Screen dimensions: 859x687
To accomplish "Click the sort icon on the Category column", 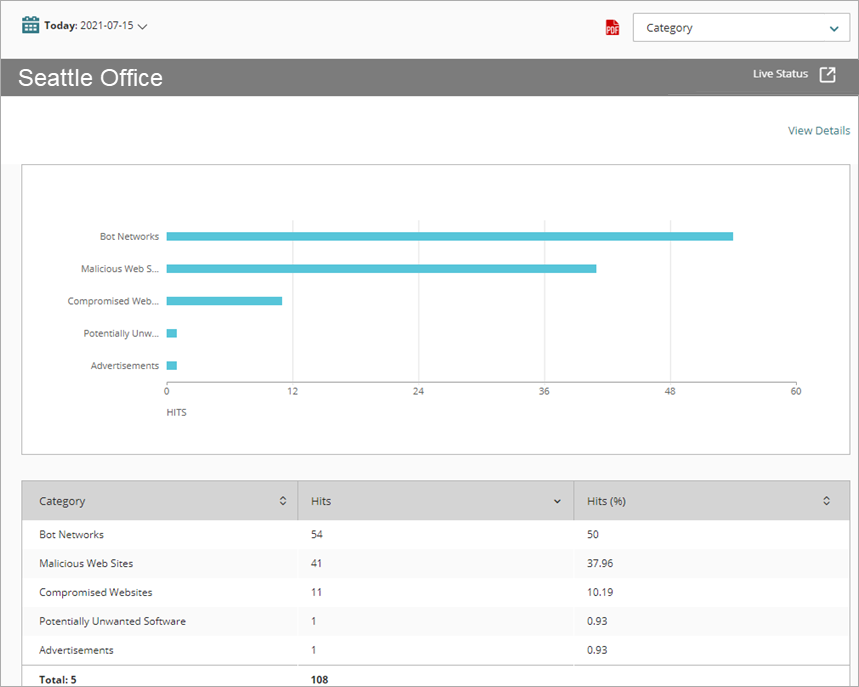I will (283, 500).
